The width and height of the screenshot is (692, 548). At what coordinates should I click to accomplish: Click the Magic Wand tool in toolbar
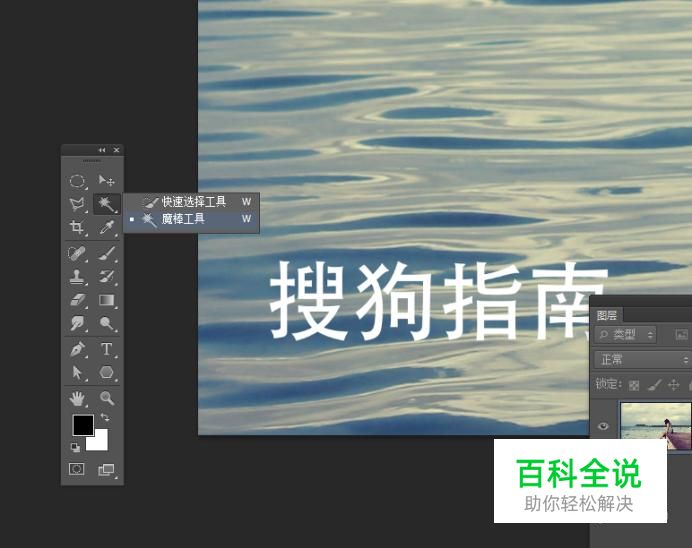106,204
